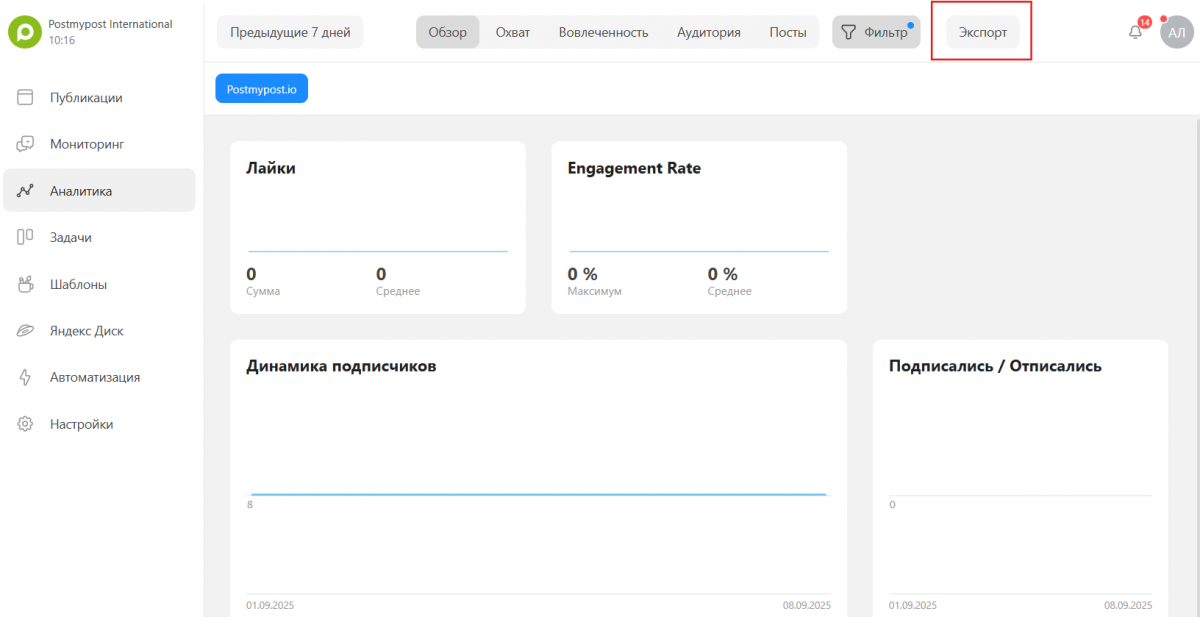Open the Посты tab
Viewport: 1200px width, 617px height.
click(x=788, y=32)
